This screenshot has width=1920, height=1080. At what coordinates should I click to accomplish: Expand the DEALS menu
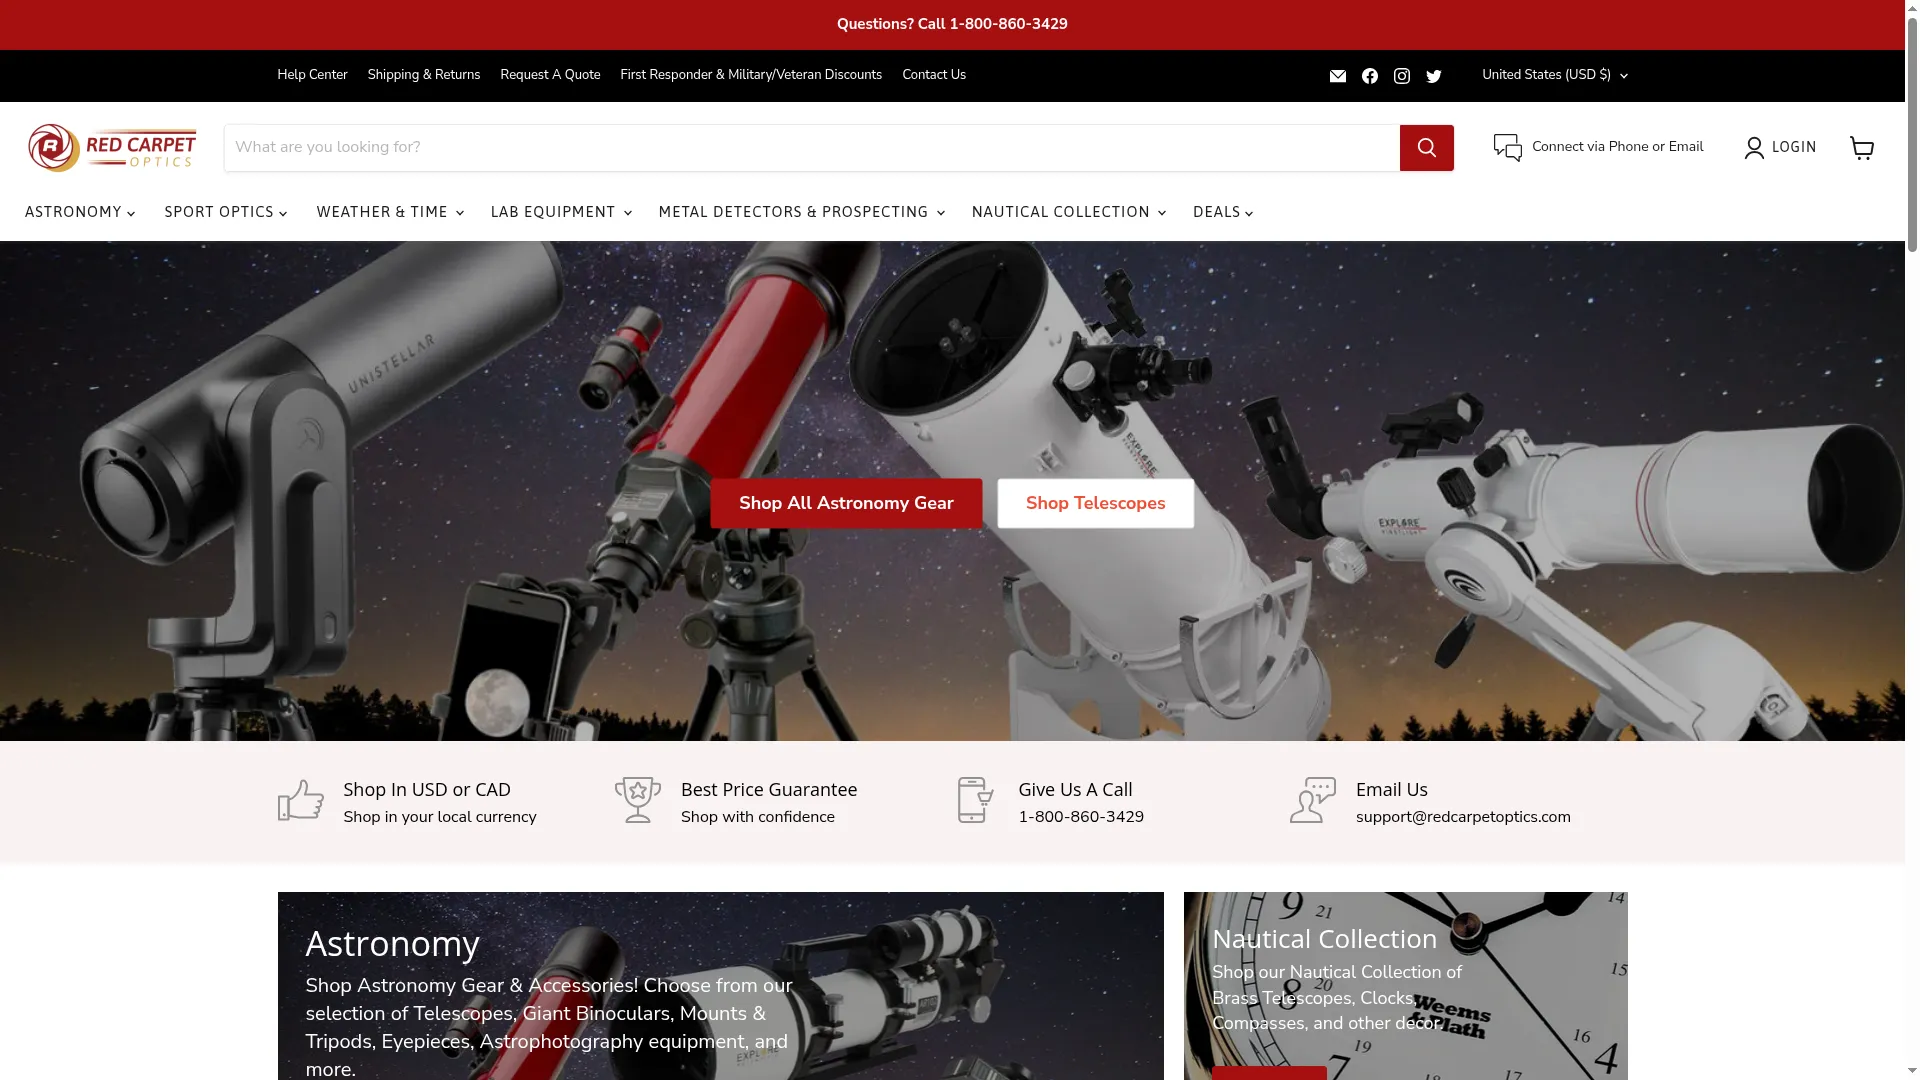pos(1223,212)
